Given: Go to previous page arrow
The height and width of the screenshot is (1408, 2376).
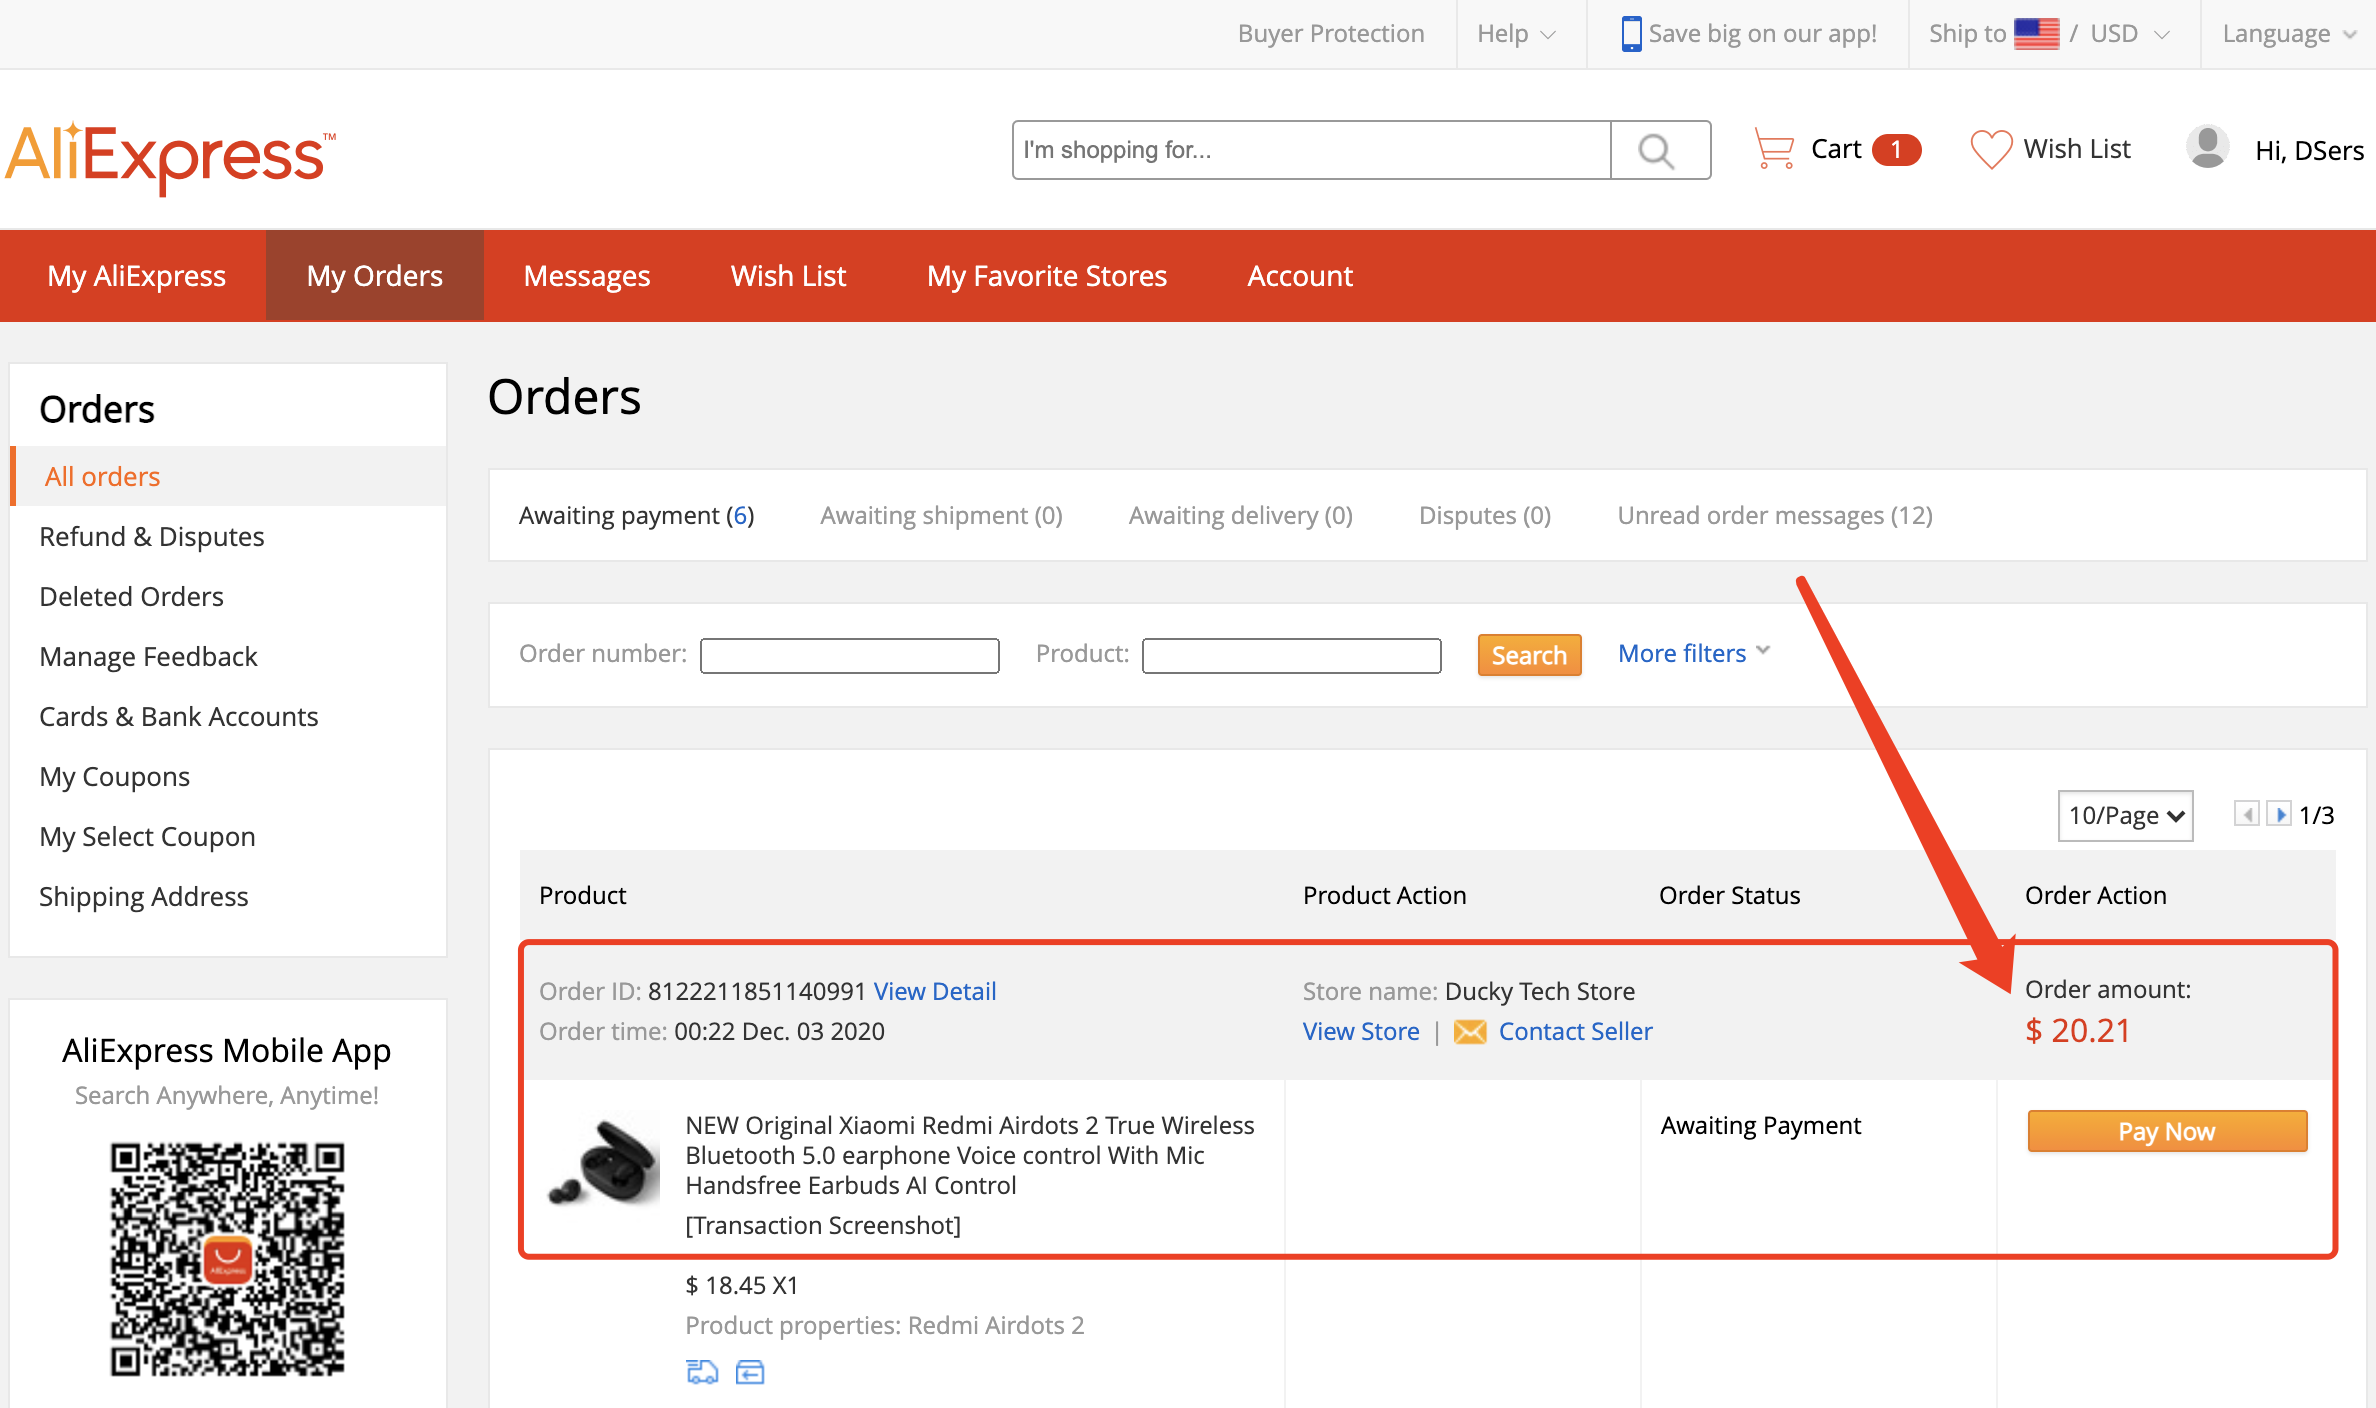Looking at the screenshot, I should tap(2246, 814).
